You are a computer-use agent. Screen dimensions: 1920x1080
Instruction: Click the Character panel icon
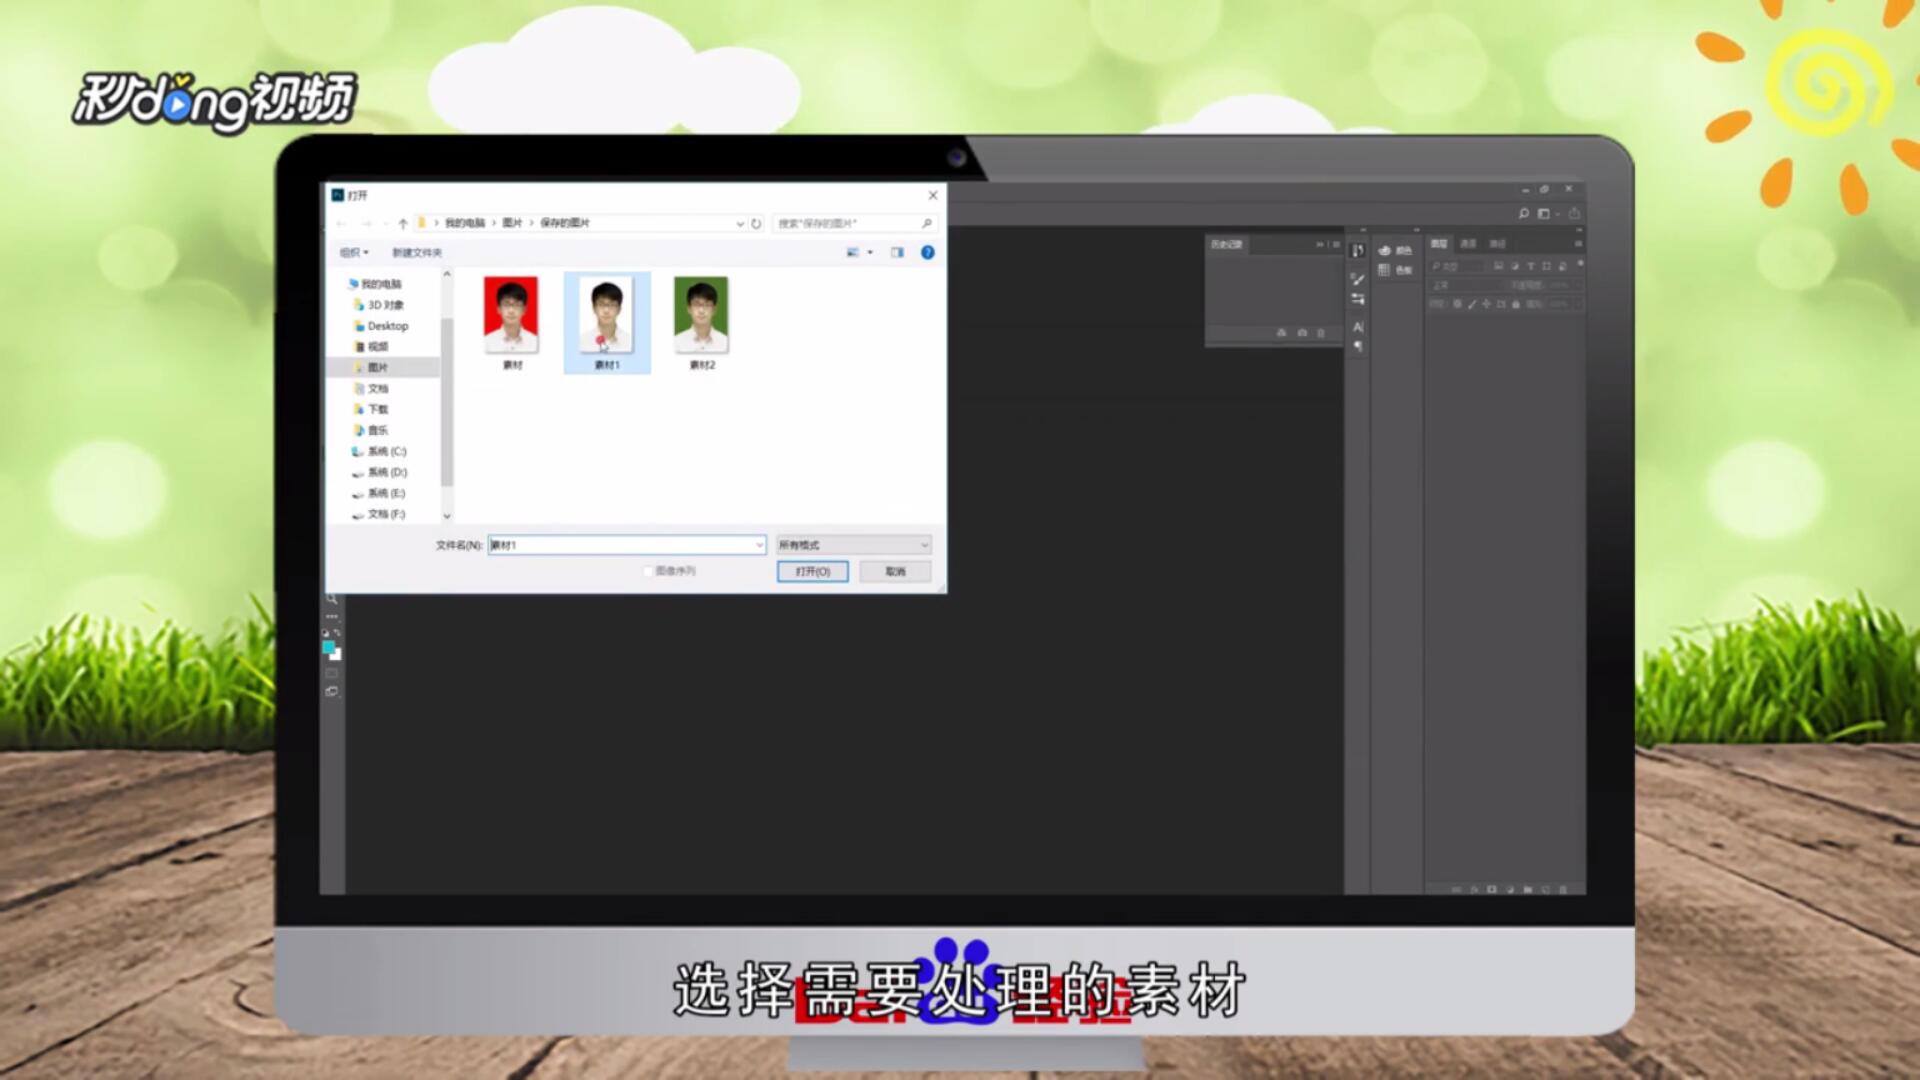pos(1357,327)
